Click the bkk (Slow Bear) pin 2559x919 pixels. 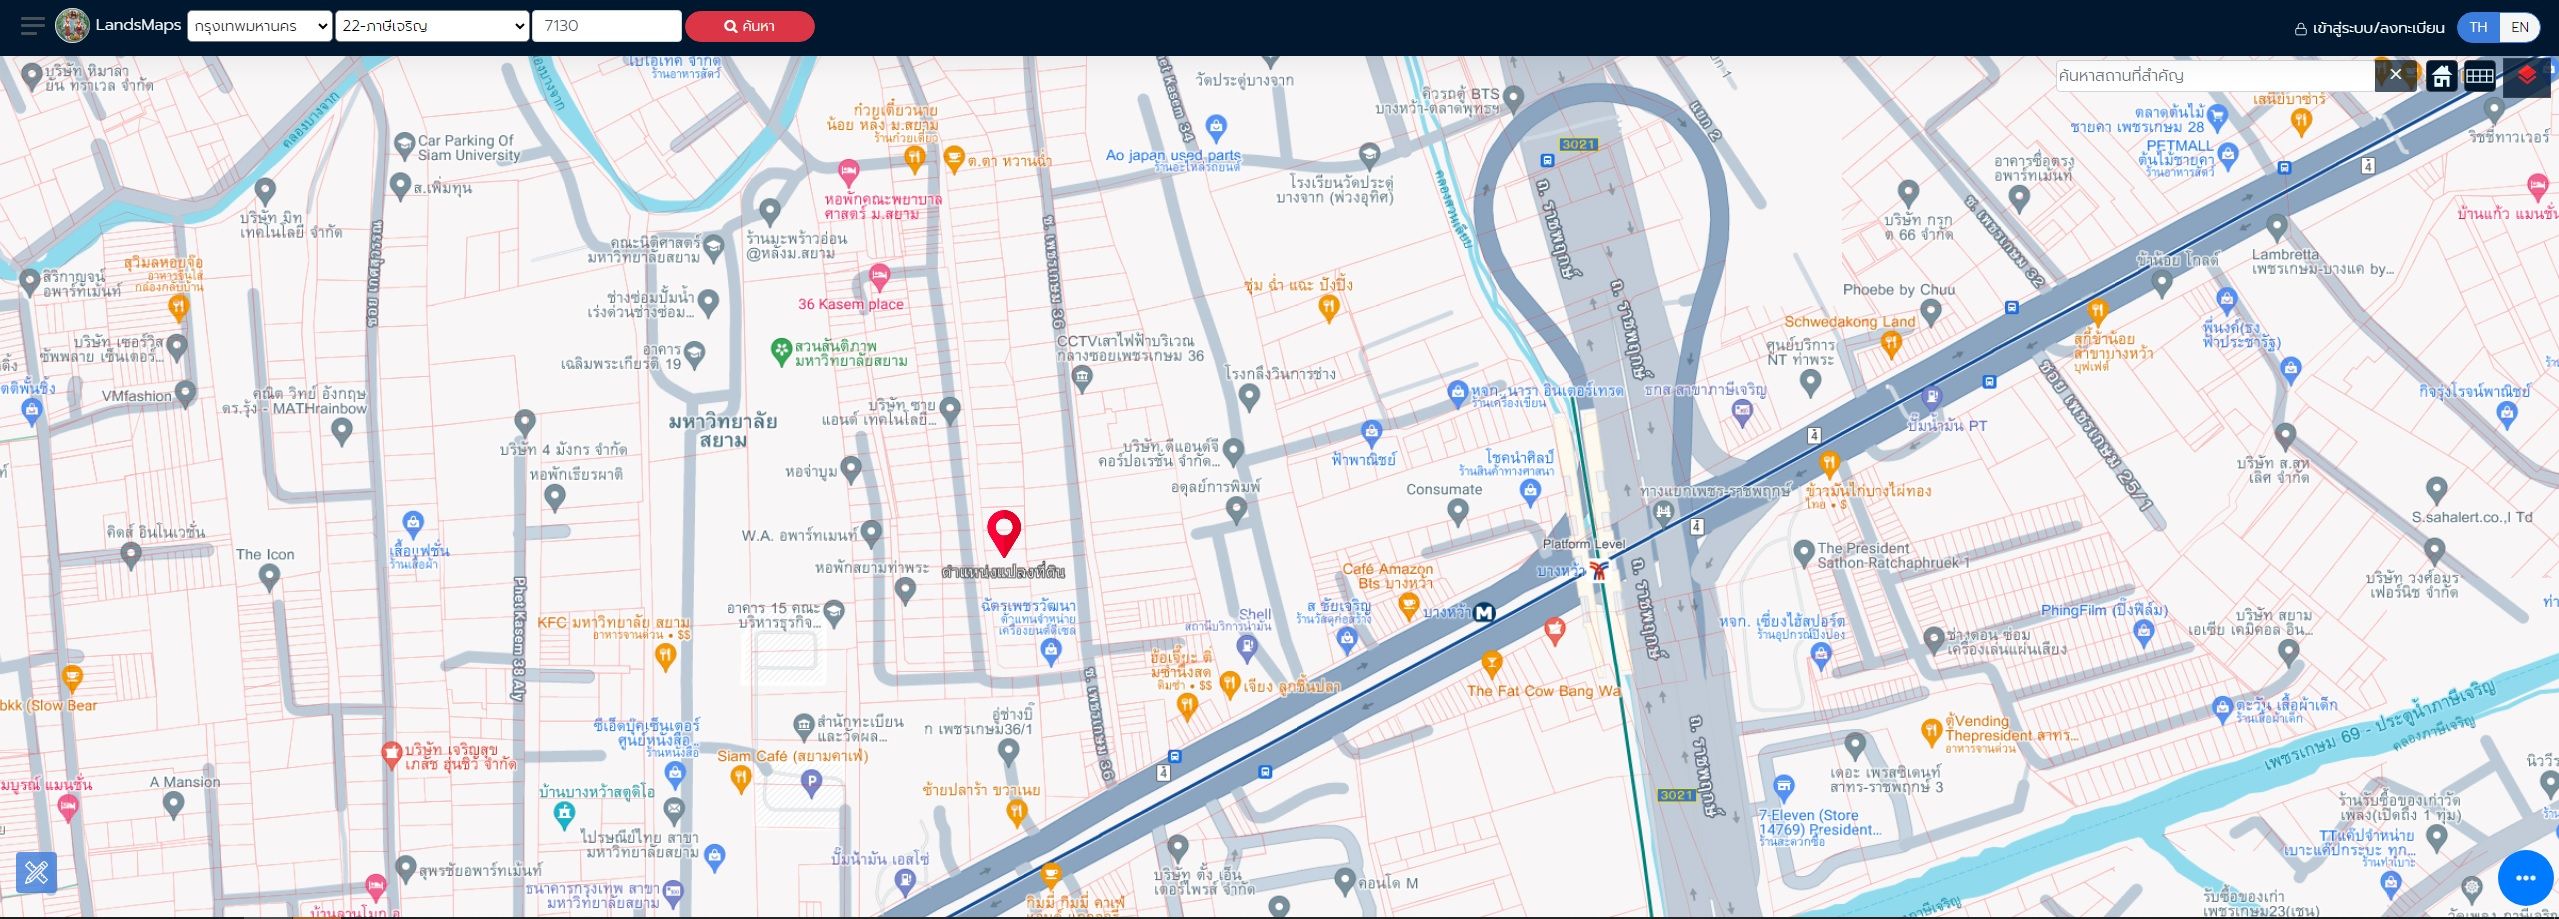(71, 680)
